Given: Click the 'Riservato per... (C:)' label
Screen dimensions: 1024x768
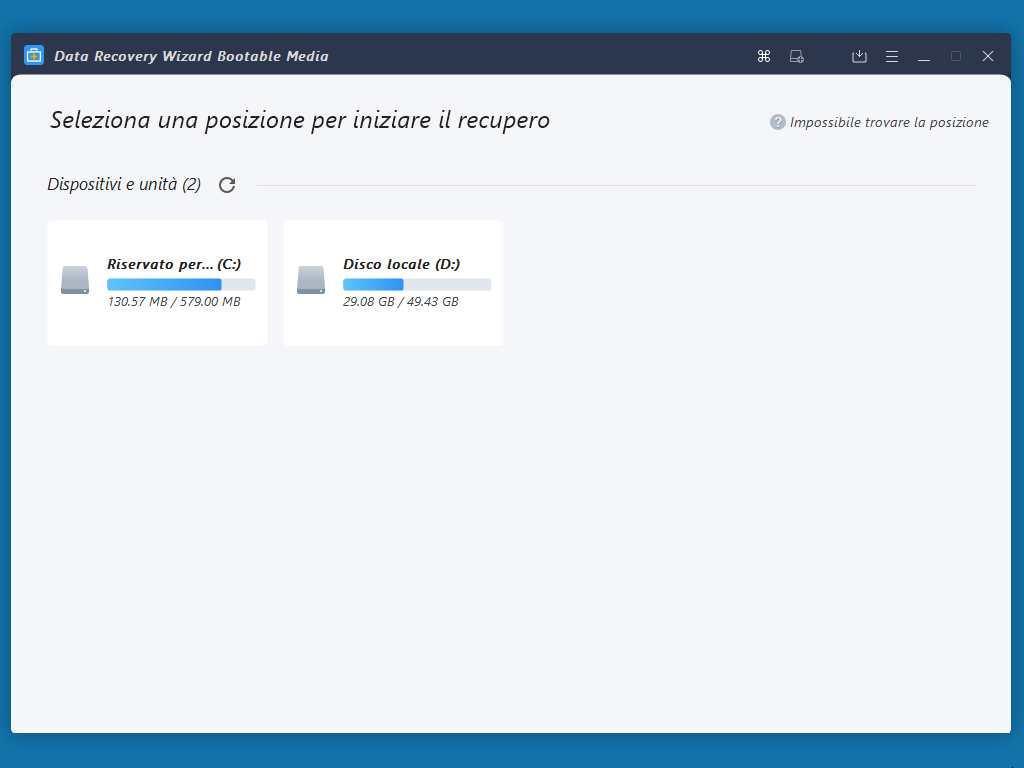Looking at the screenshot, I should tap(174, 264).
